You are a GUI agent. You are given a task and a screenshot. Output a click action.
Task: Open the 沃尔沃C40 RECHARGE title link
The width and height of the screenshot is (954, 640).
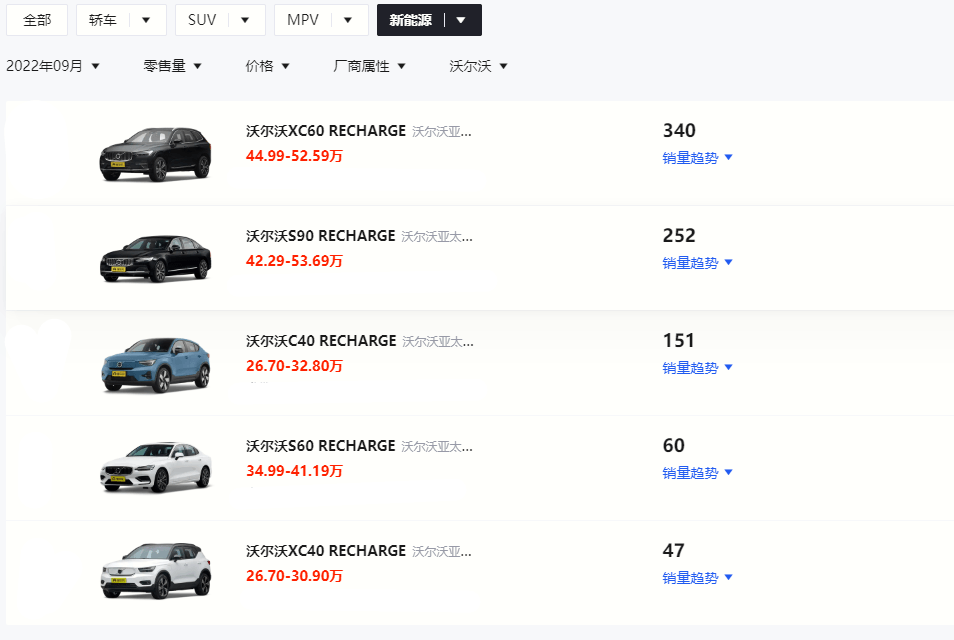(321, 341)
